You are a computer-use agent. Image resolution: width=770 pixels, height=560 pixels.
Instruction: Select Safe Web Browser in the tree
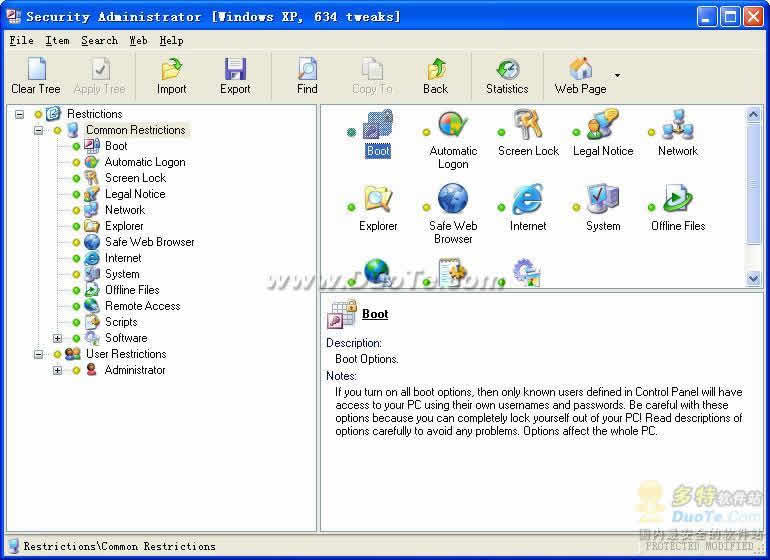149,242
